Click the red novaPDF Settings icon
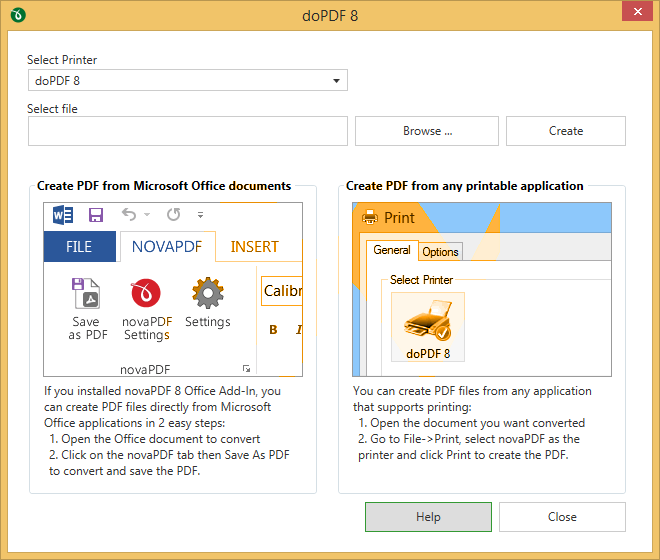660x560 pixels. (146, 293)
